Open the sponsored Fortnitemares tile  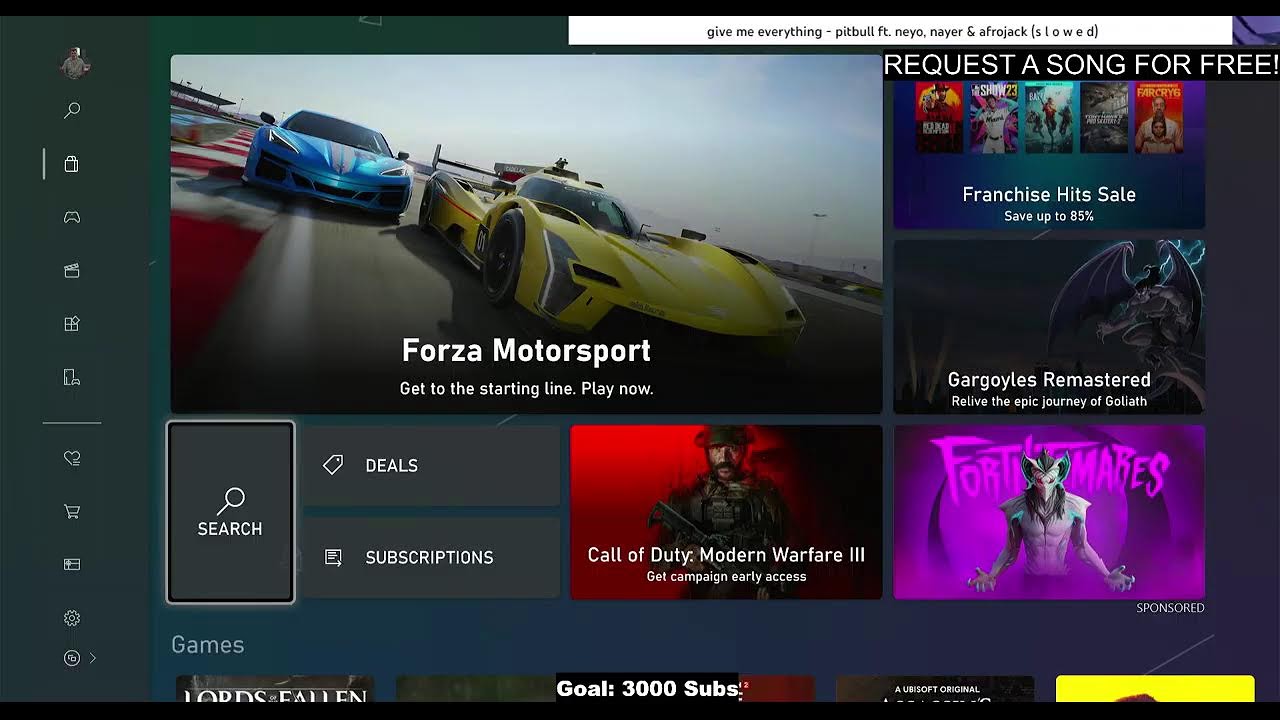click(x=1049, y=512)
